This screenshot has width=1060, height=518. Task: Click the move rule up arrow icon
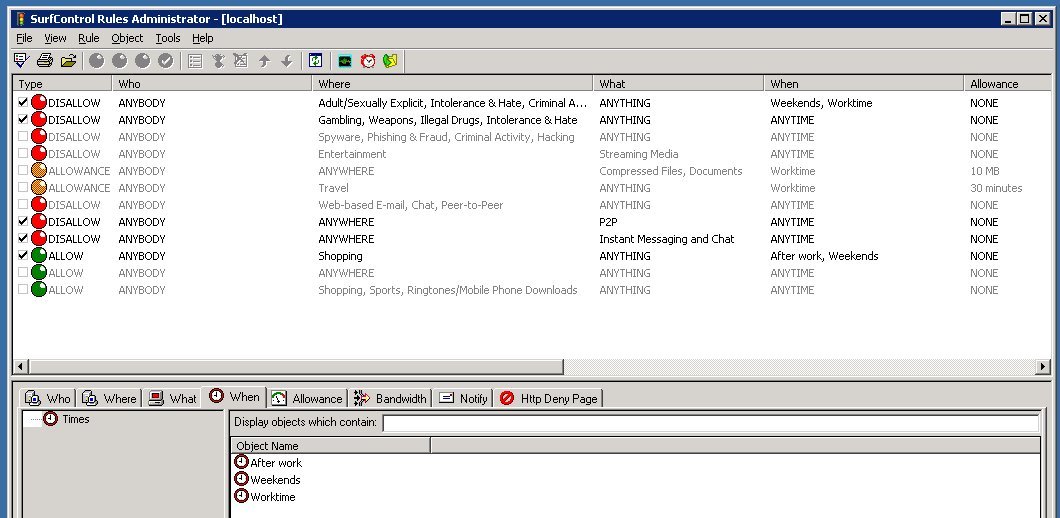point(264,61)
